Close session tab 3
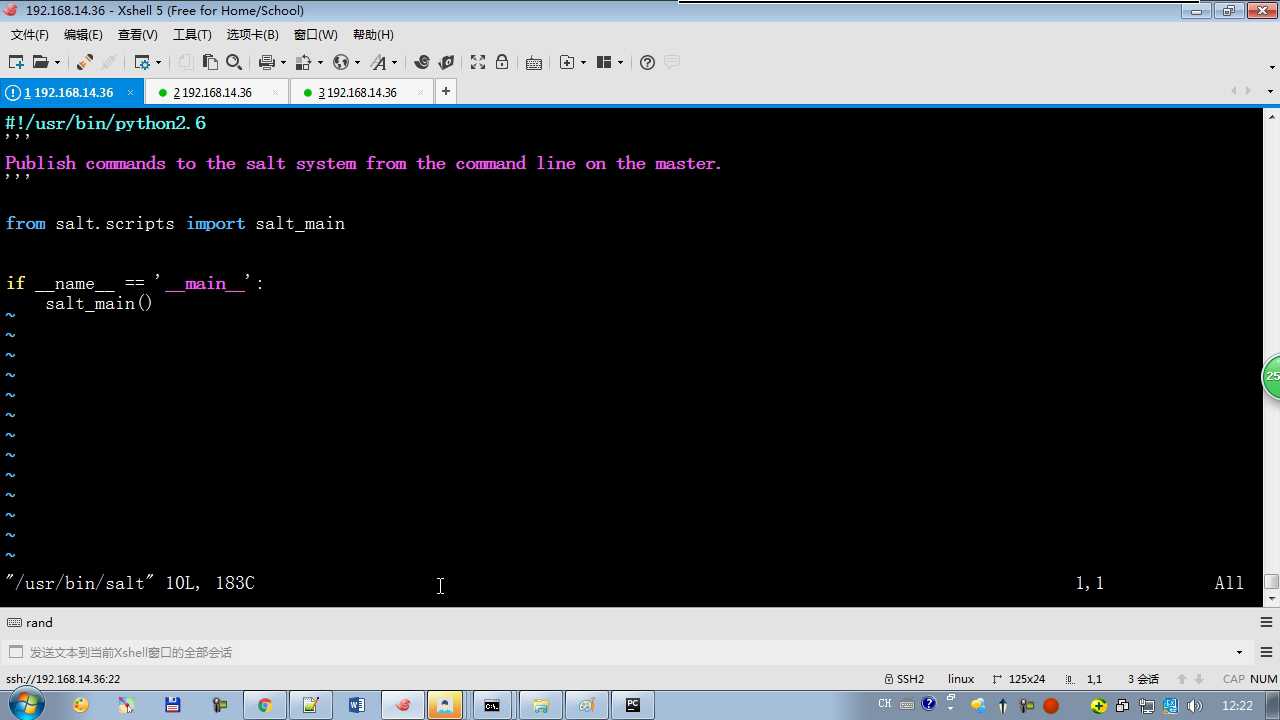The width and height of the screenshot is (1280, 720). click(420, 92)
